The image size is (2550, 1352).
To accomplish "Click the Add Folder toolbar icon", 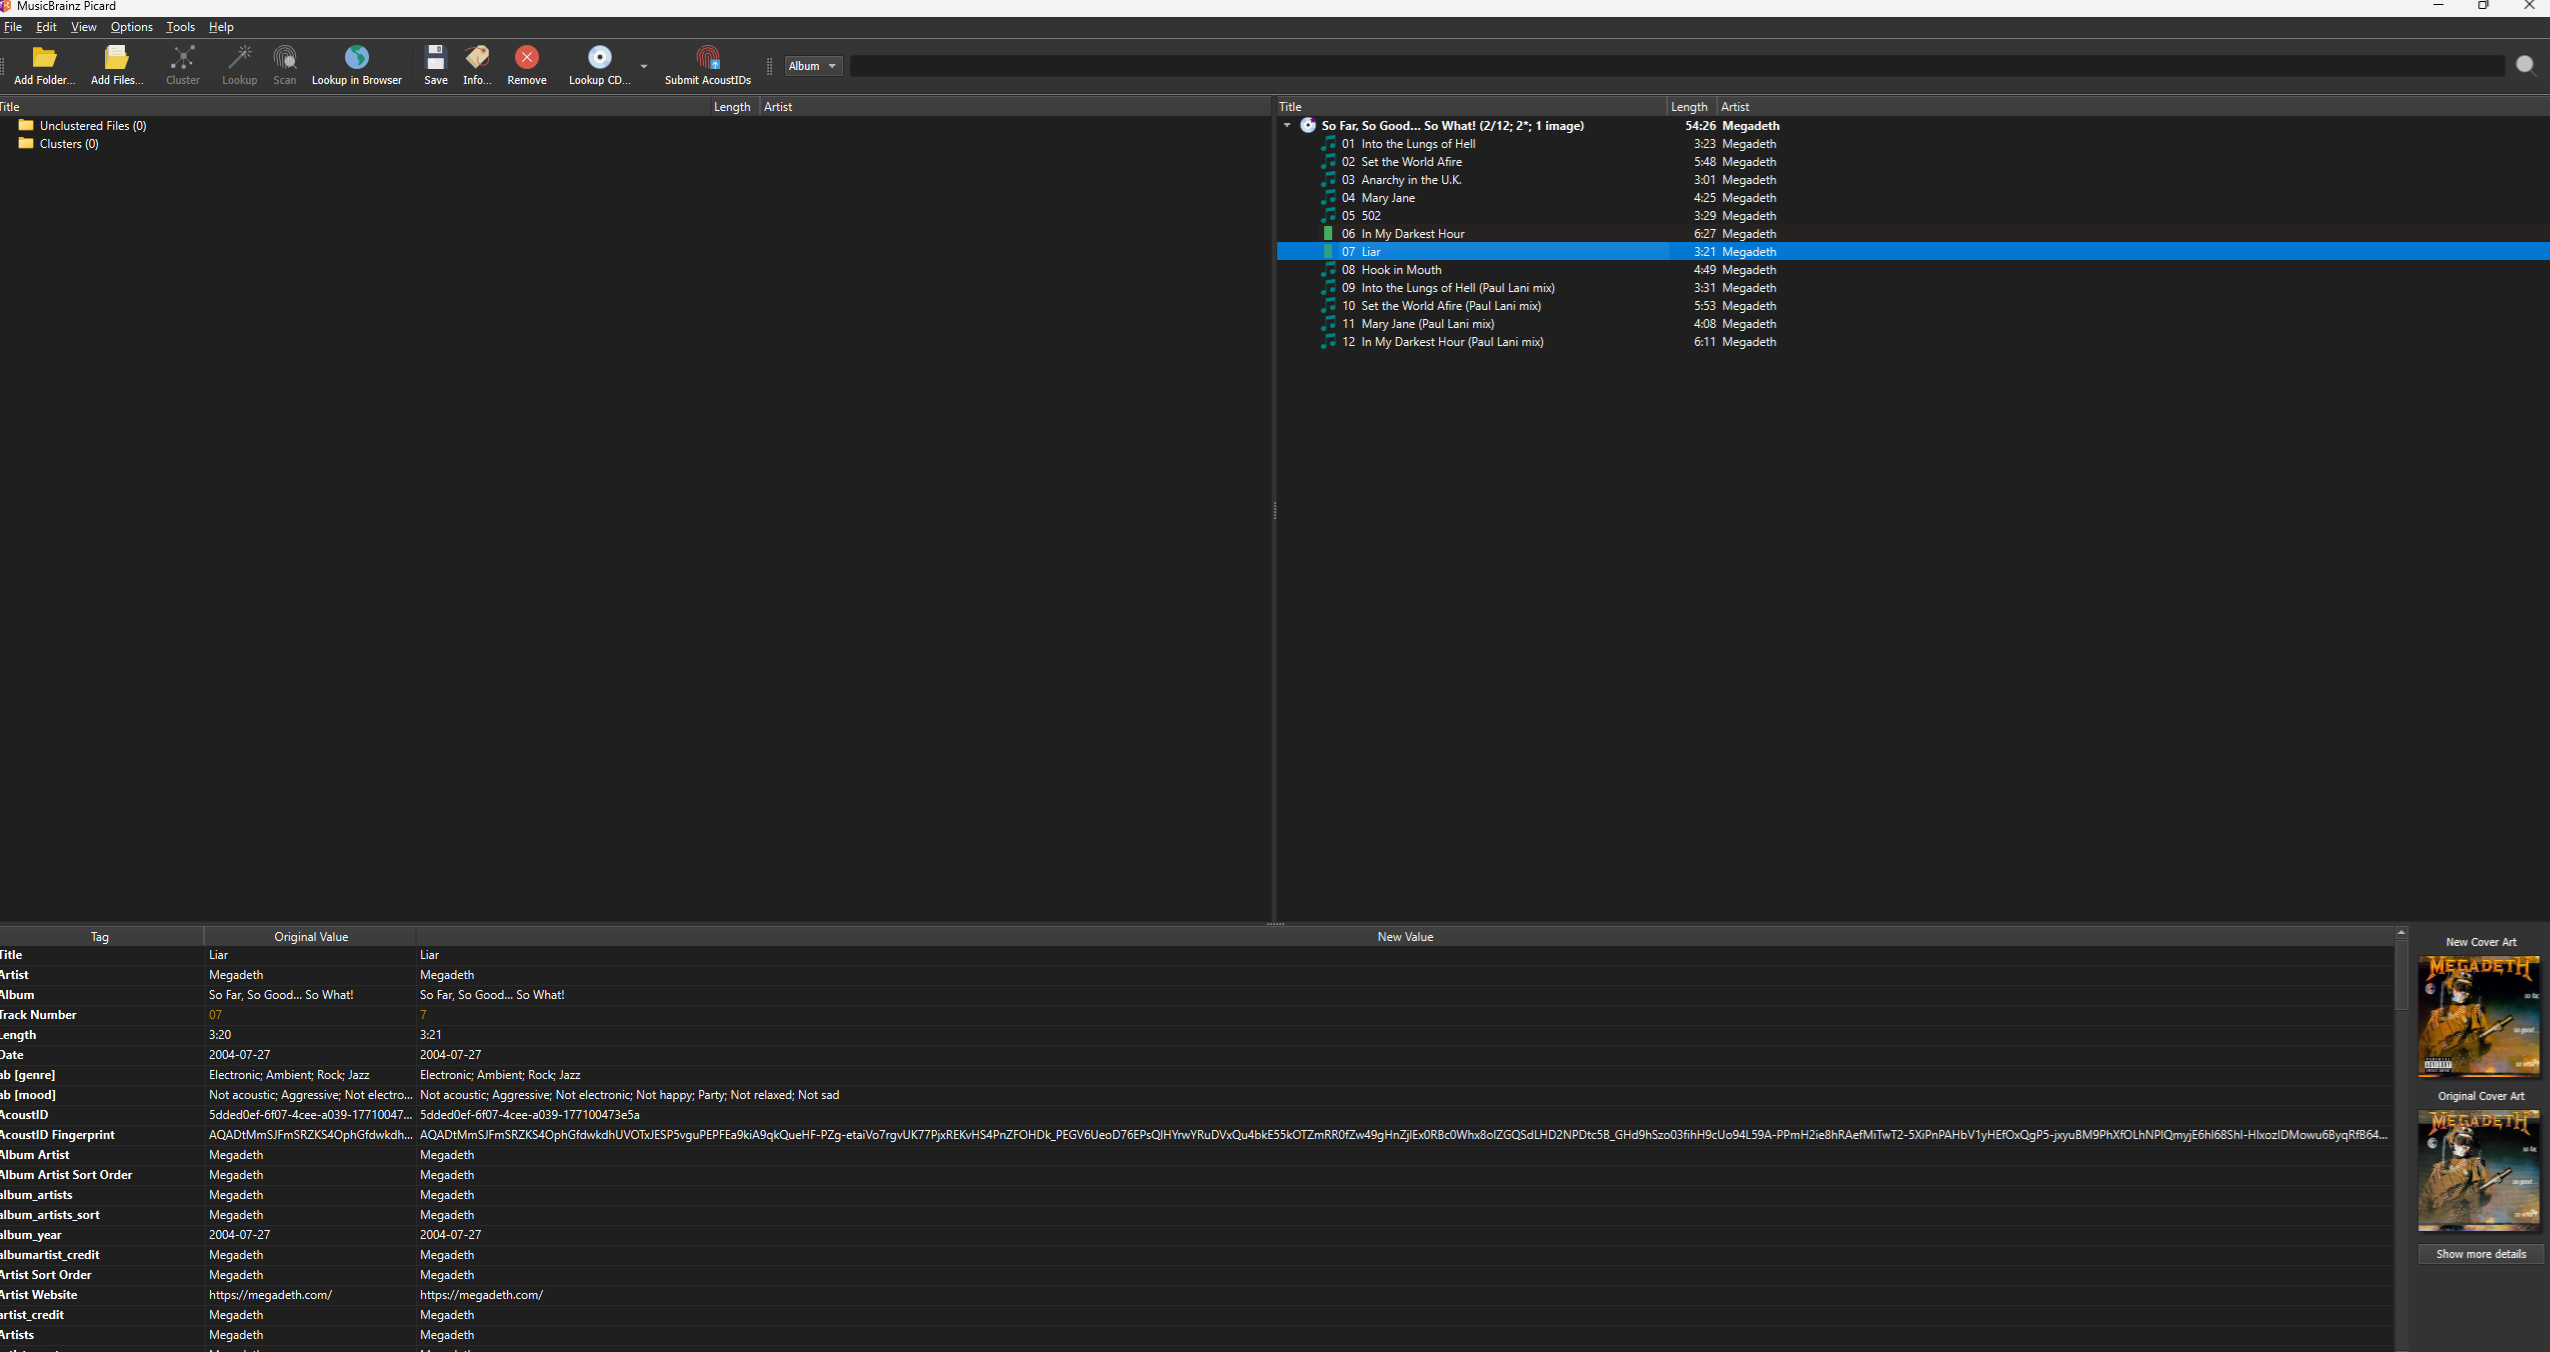I will 44,57.
